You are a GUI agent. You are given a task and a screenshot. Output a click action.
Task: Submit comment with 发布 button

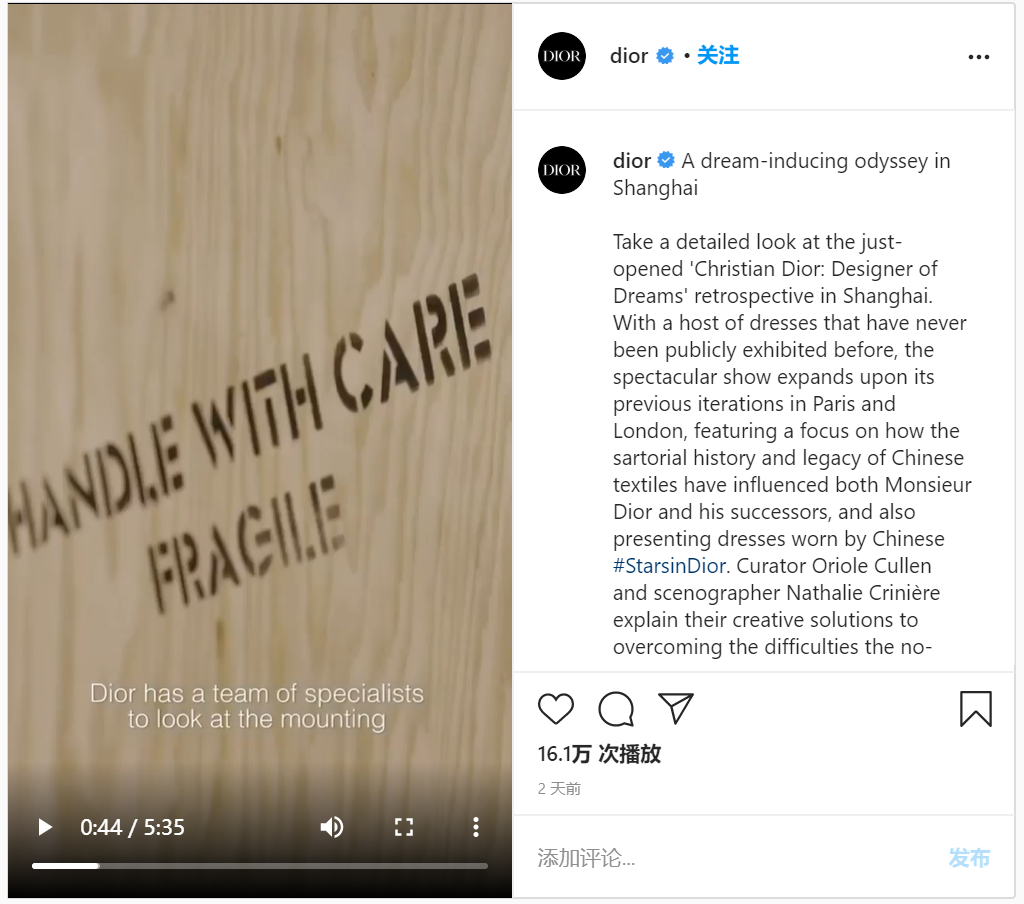pyautogui.click(x=969, y=858)
